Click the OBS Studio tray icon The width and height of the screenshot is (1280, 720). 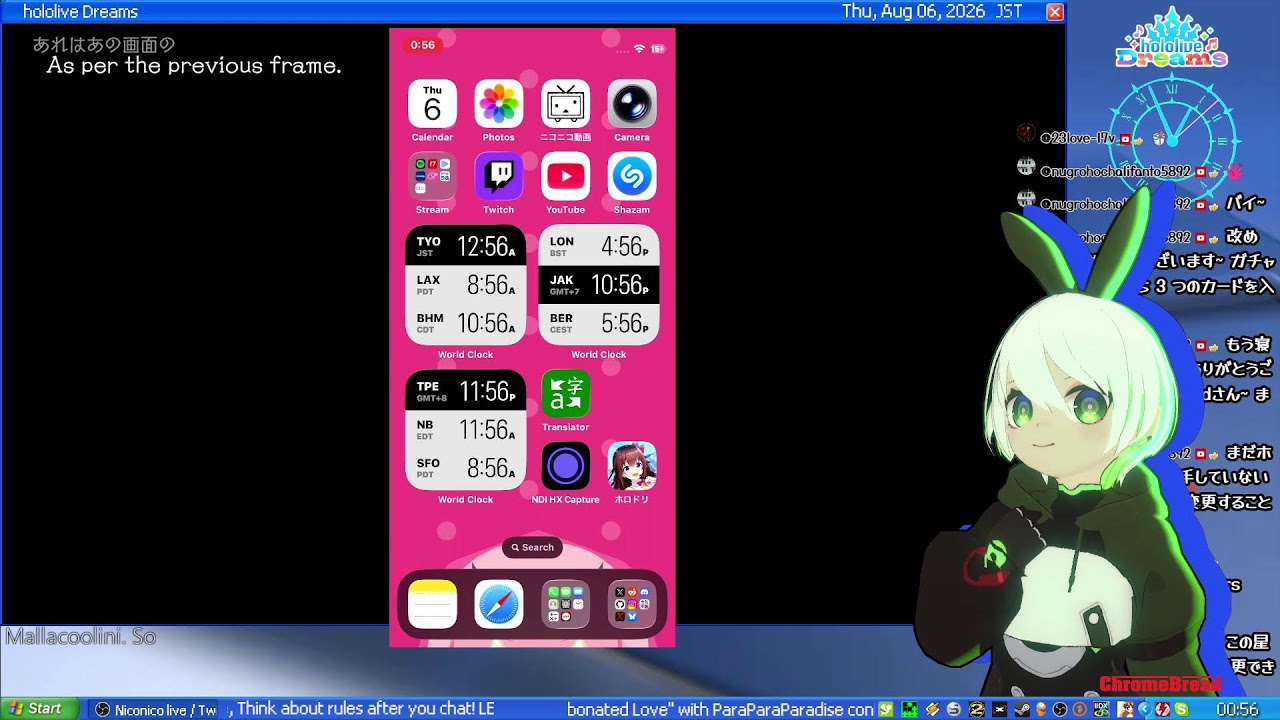(1059, 709)
